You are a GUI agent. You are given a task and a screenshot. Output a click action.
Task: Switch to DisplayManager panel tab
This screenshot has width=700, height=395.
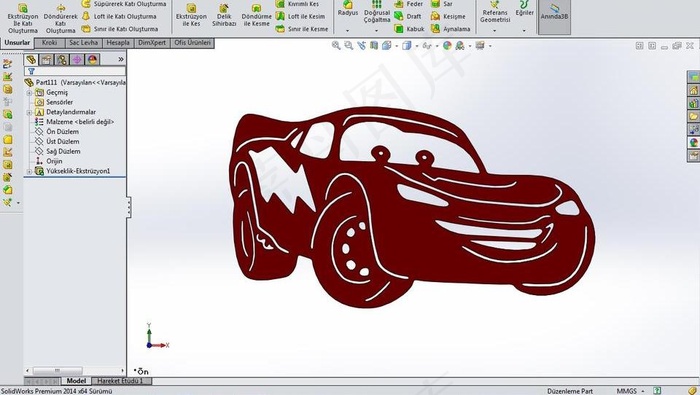[x=92, y=59]
